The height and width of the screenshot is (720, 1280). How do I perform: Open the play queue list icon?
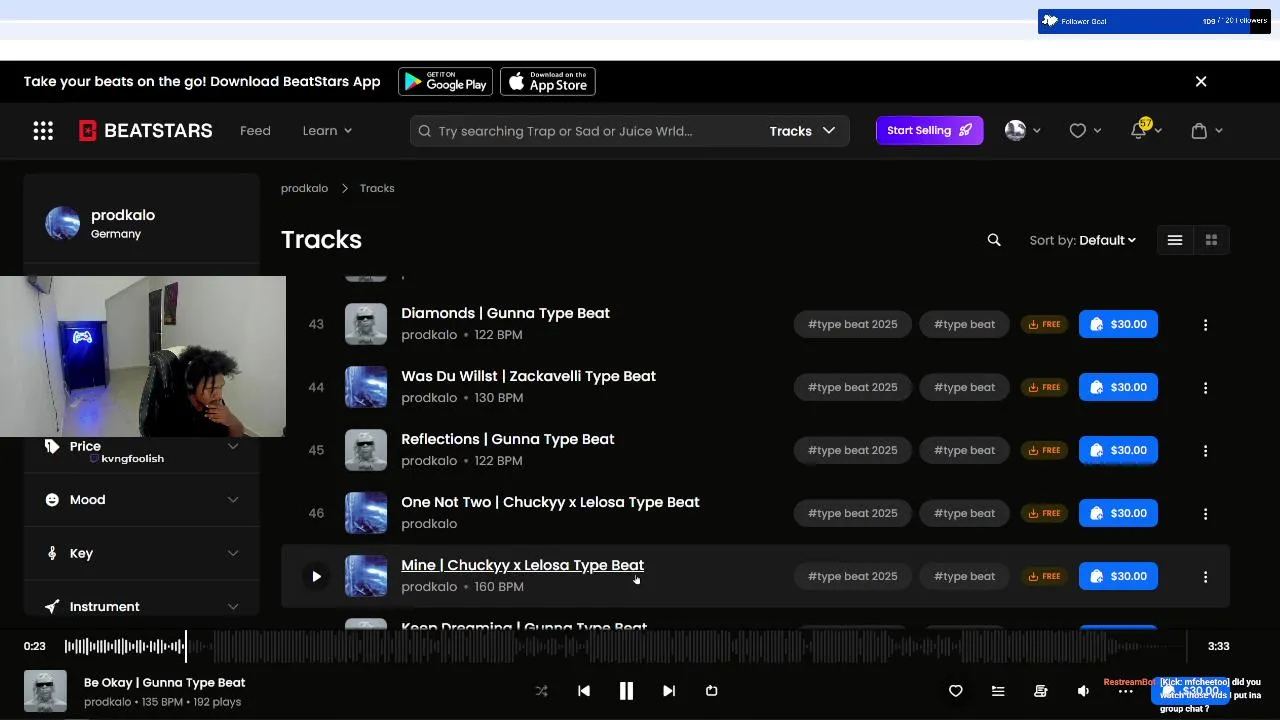coord(998,691)
